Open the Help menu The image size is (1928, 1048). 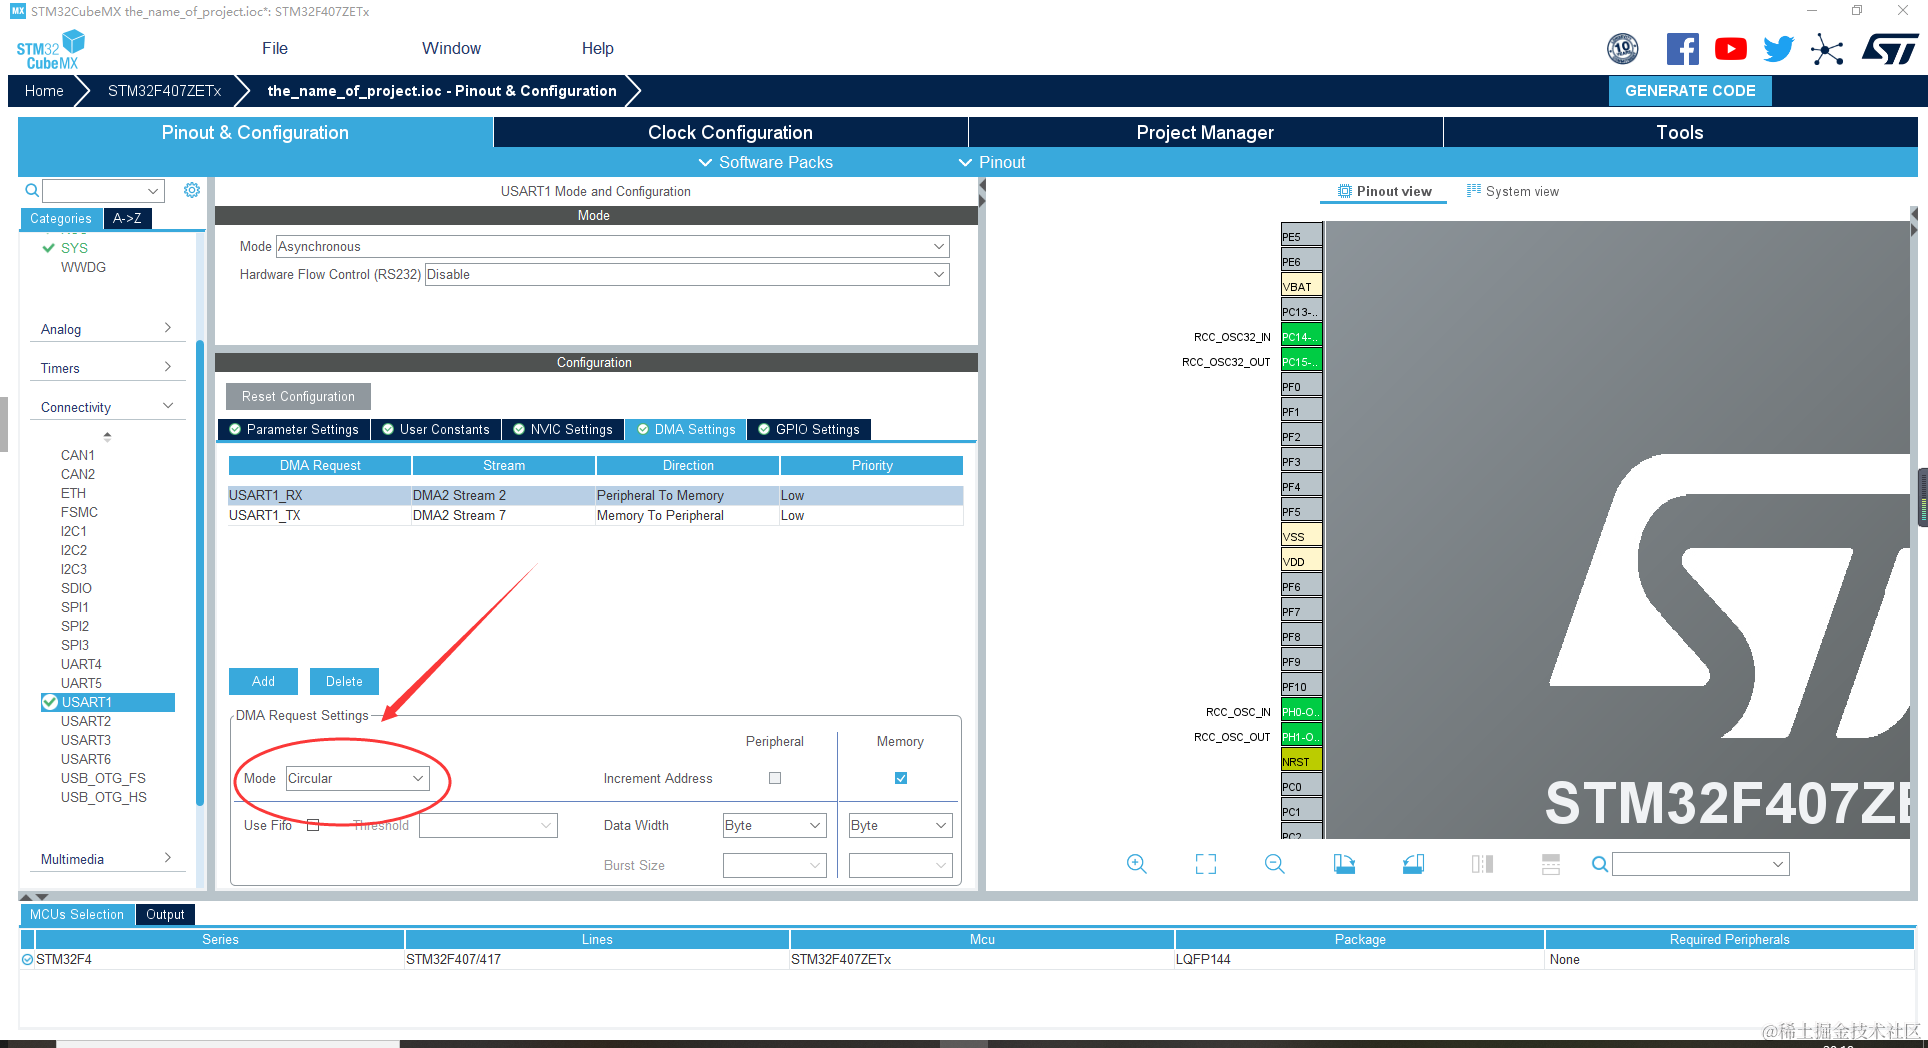coord(597,48)
